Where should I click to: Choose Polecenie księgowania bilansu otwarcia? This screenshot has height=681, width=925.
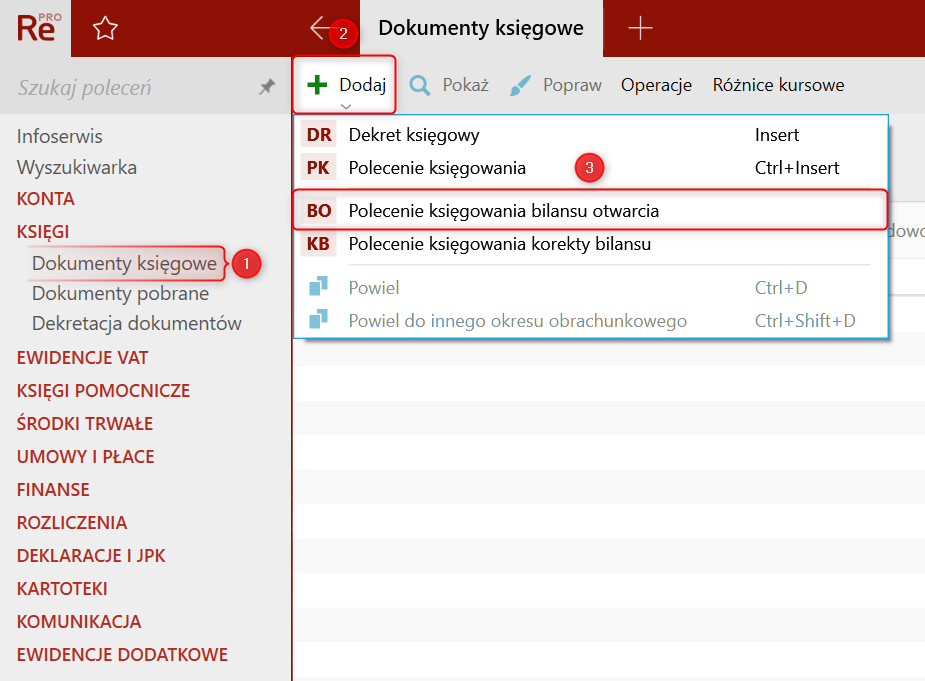tap(503, 211)
